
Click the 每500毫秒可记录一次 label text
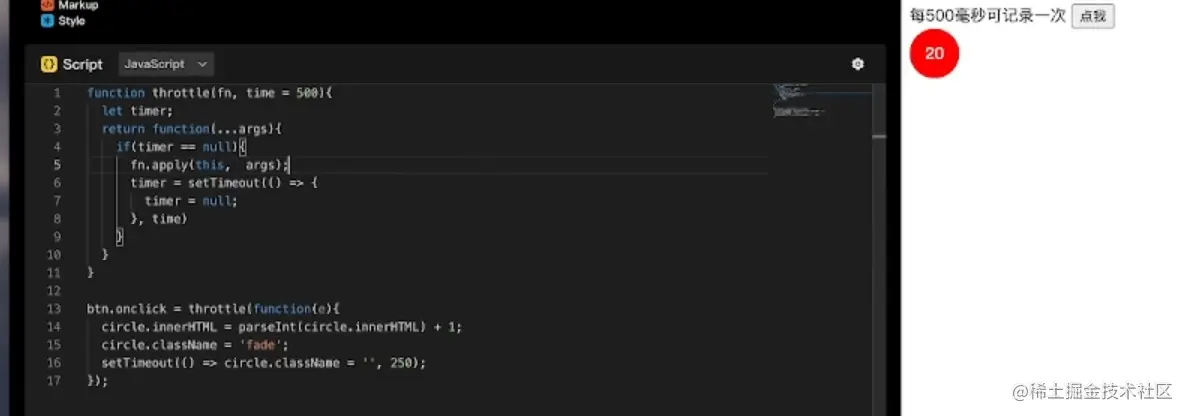[987, 16]
